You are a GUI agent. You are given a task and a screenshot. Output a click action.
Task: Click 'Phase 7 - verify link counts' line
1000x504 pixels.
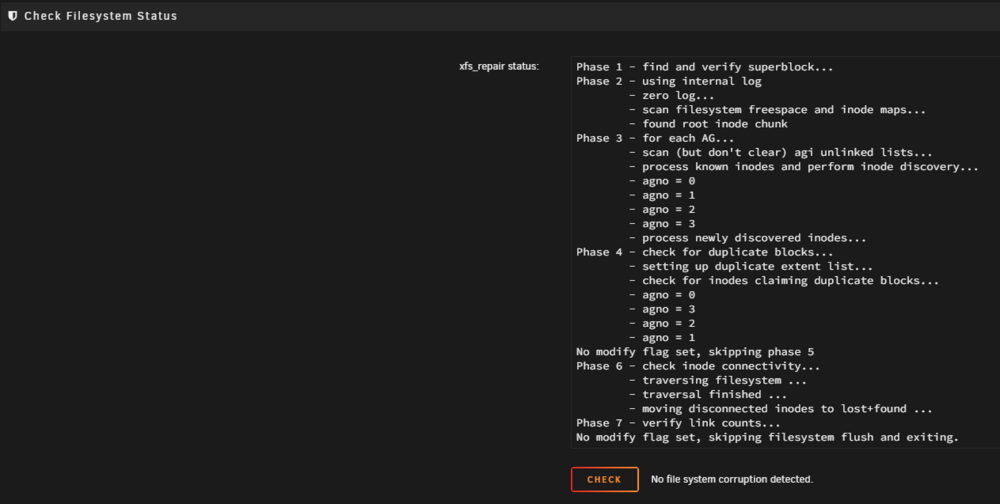click(x=678, y=423)
